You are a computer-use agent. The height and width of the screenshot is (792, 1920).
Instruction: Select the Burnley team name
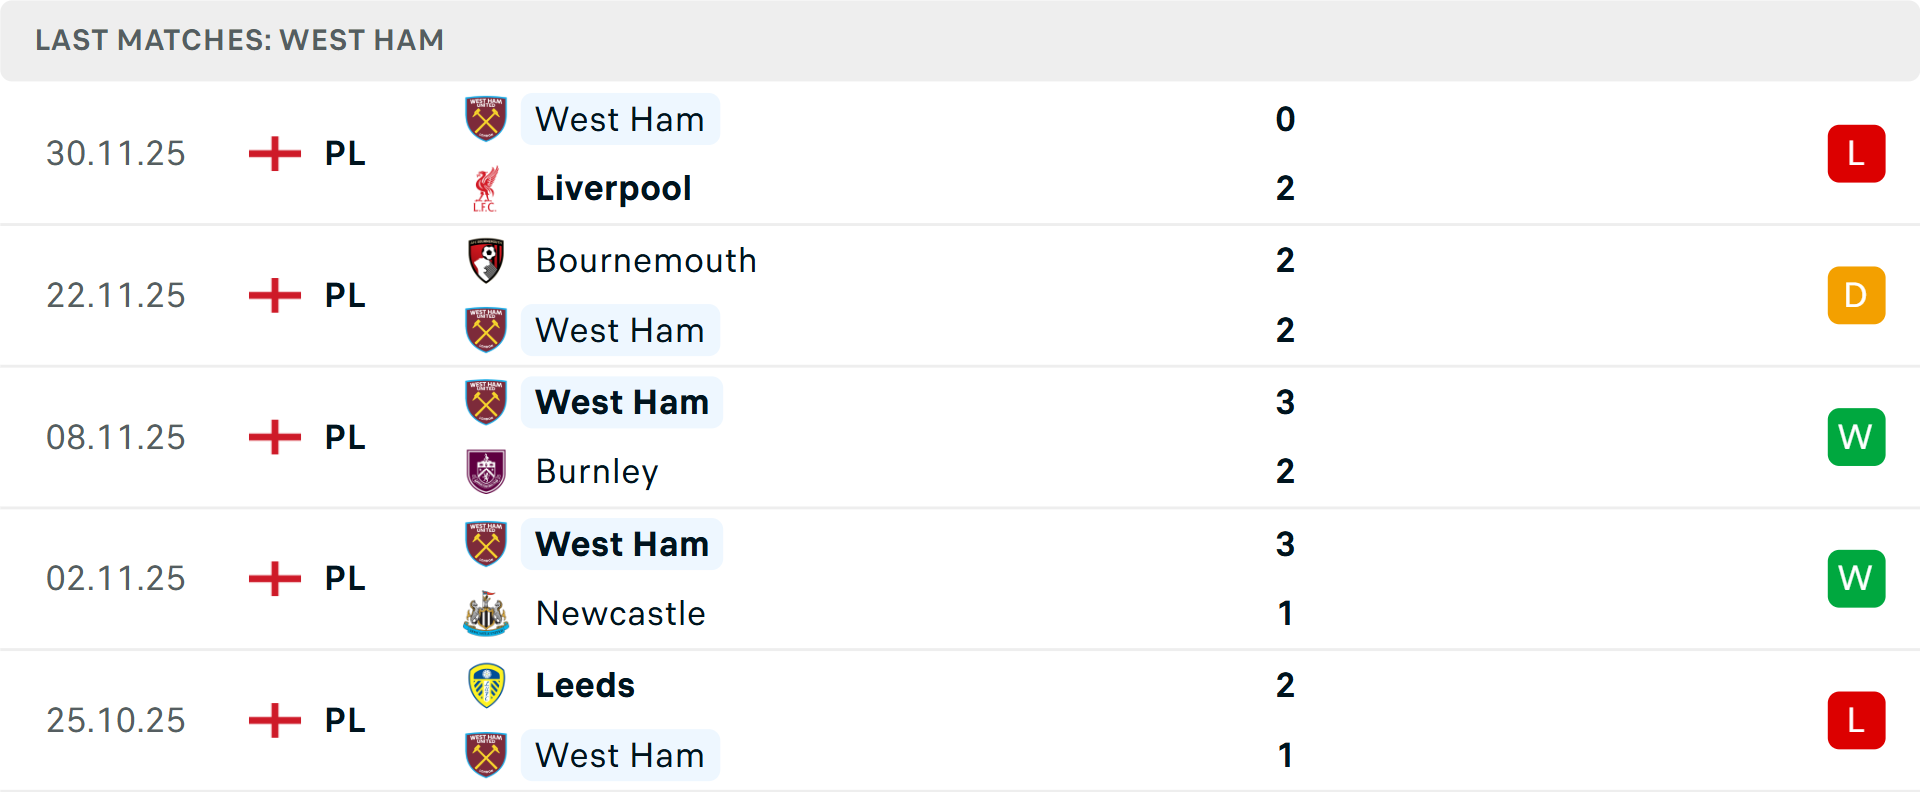point(597,472)
